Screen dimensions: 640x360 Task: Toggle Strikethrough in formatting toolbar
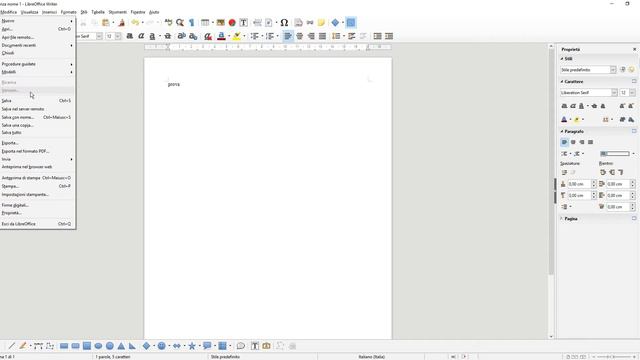[167, 36]
